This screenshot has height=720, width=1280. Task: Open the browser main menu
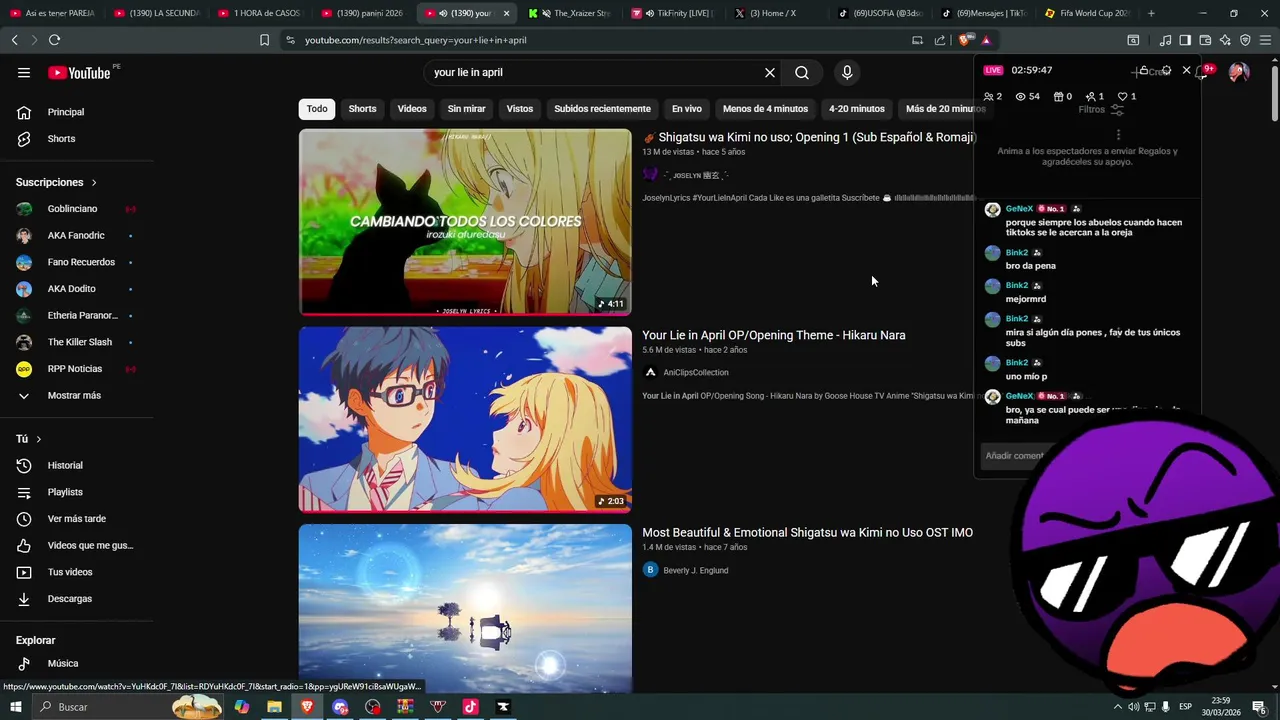(1266, 40)
